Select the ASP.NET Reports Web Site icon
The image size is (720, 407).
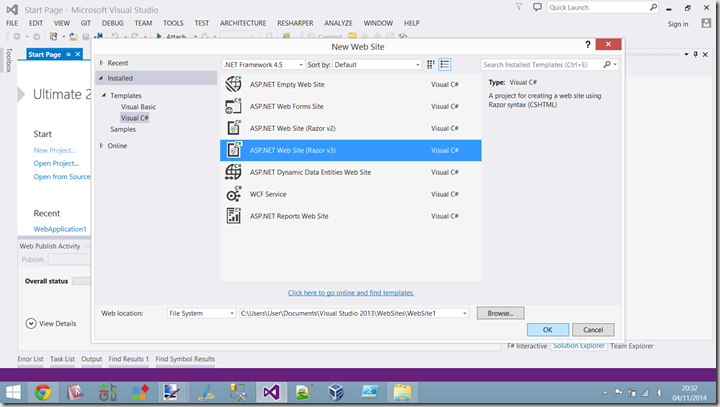pos(233,216)
